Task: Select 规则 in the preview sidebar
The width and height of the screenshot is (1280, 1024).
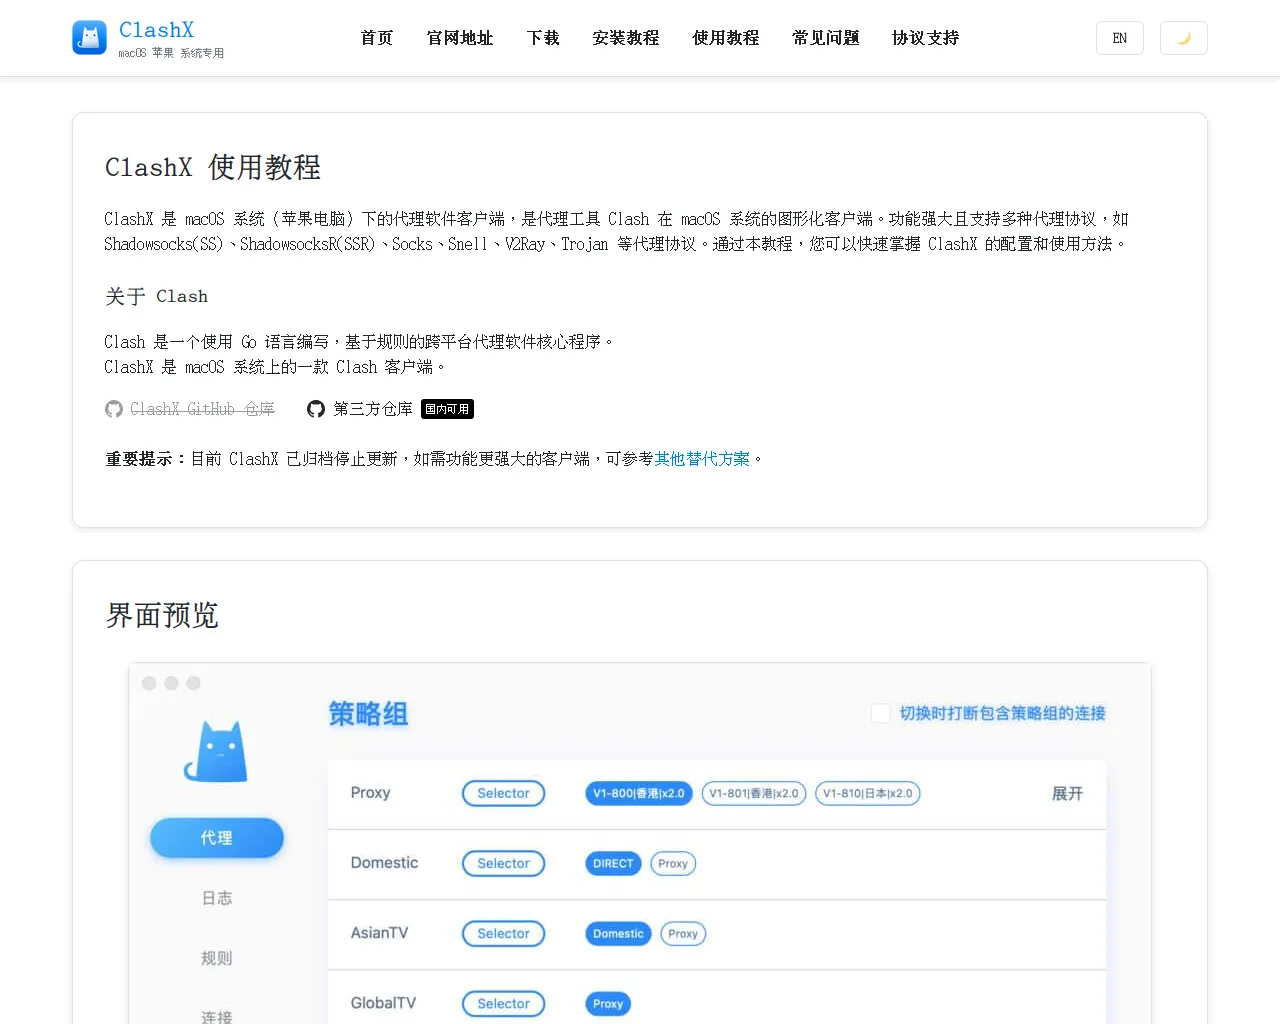Action: pyautogui.click(x=217, y=958)
